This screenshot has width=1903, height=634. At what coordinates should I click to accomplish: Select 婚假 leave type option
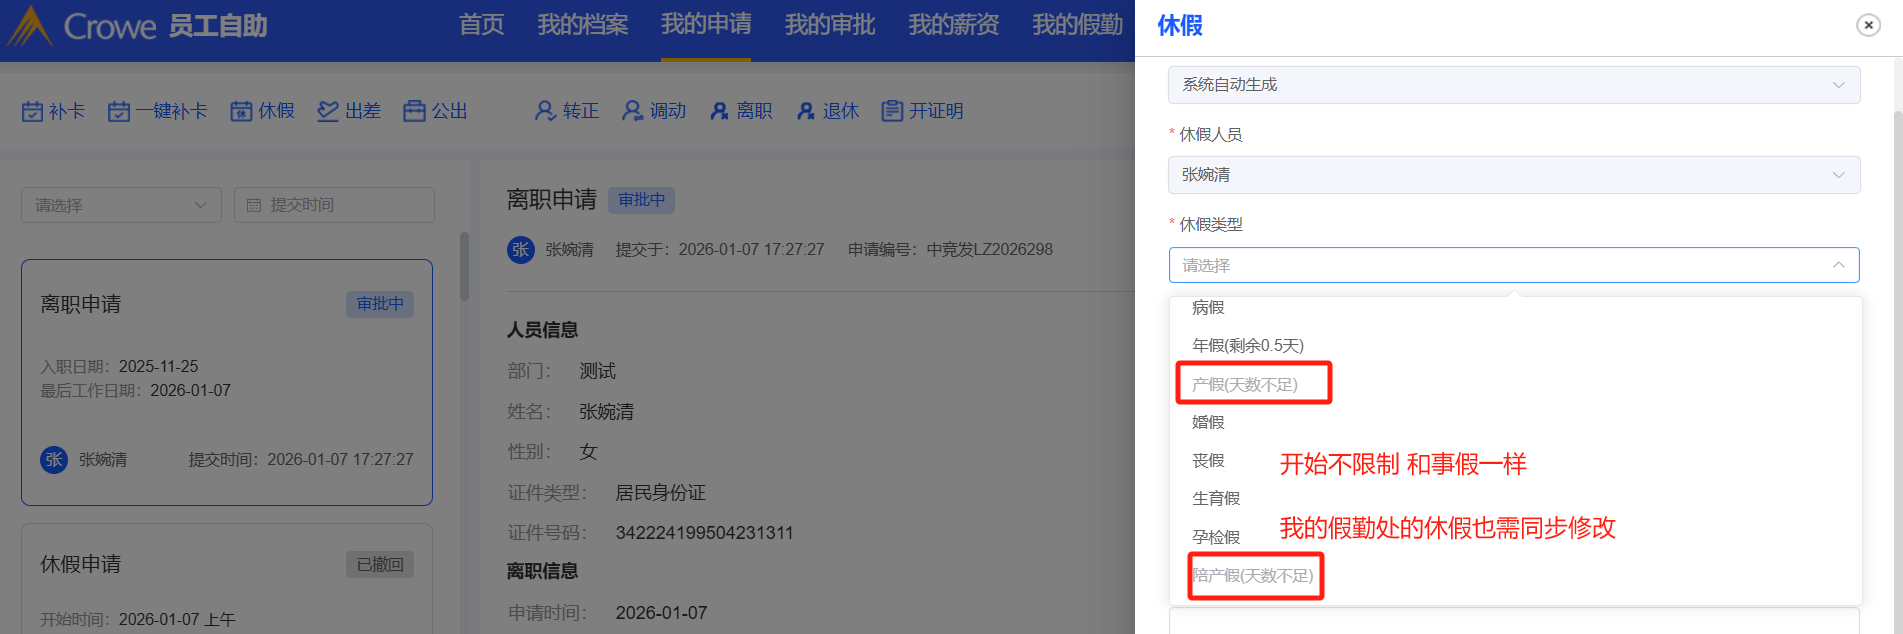[x=1208, y=422]
